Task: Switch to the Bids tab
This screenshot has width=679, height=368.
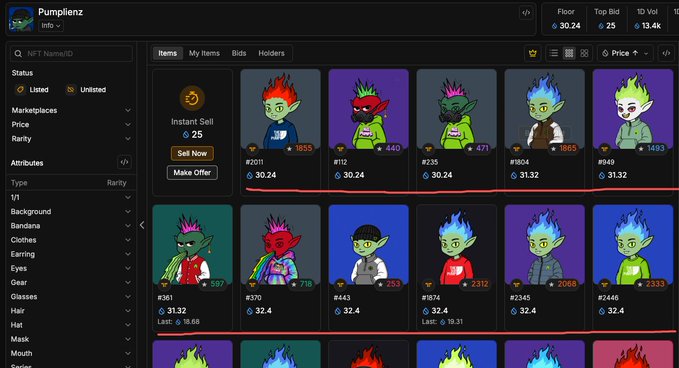Action: (x=239, y=53)
